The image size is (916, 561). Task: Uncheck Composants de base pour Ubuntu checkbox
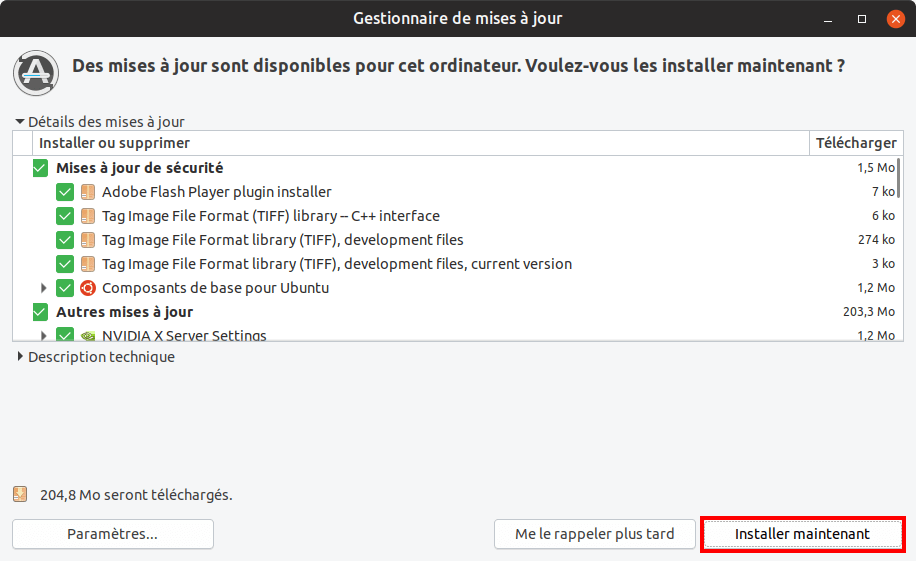(x=65, y=288)
